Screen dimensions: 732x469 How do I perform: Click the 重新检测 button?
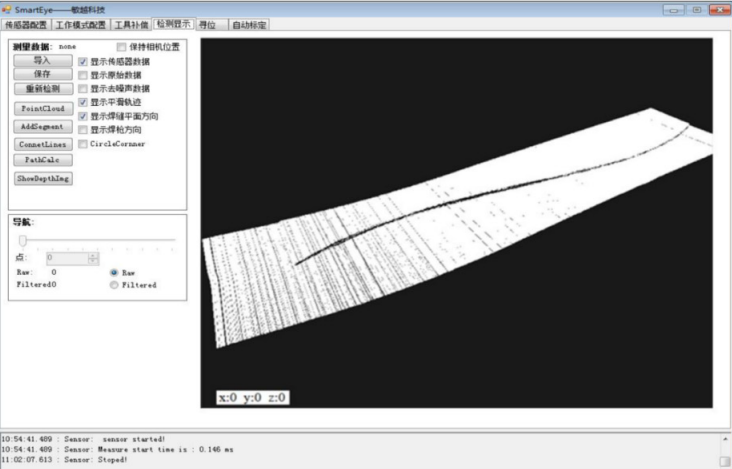[x=43, y=89]
